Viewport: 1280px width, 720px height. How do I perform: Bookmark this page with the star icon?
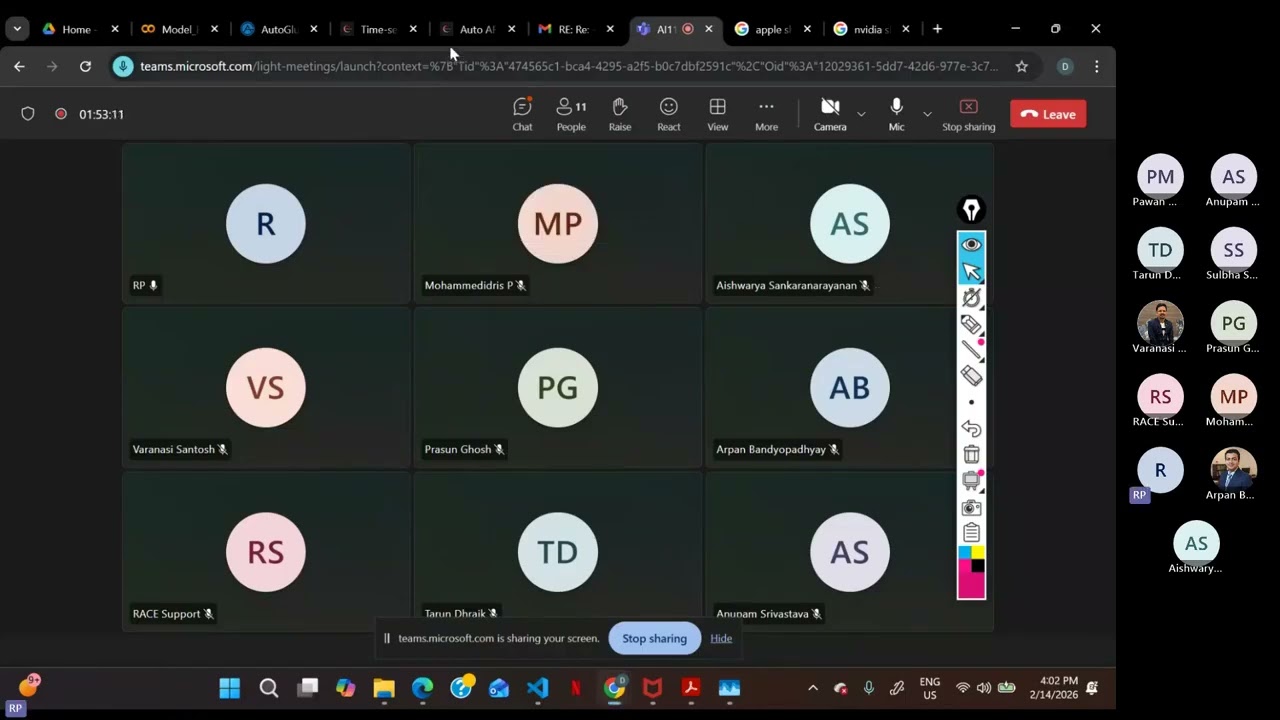coord(1021,66)
